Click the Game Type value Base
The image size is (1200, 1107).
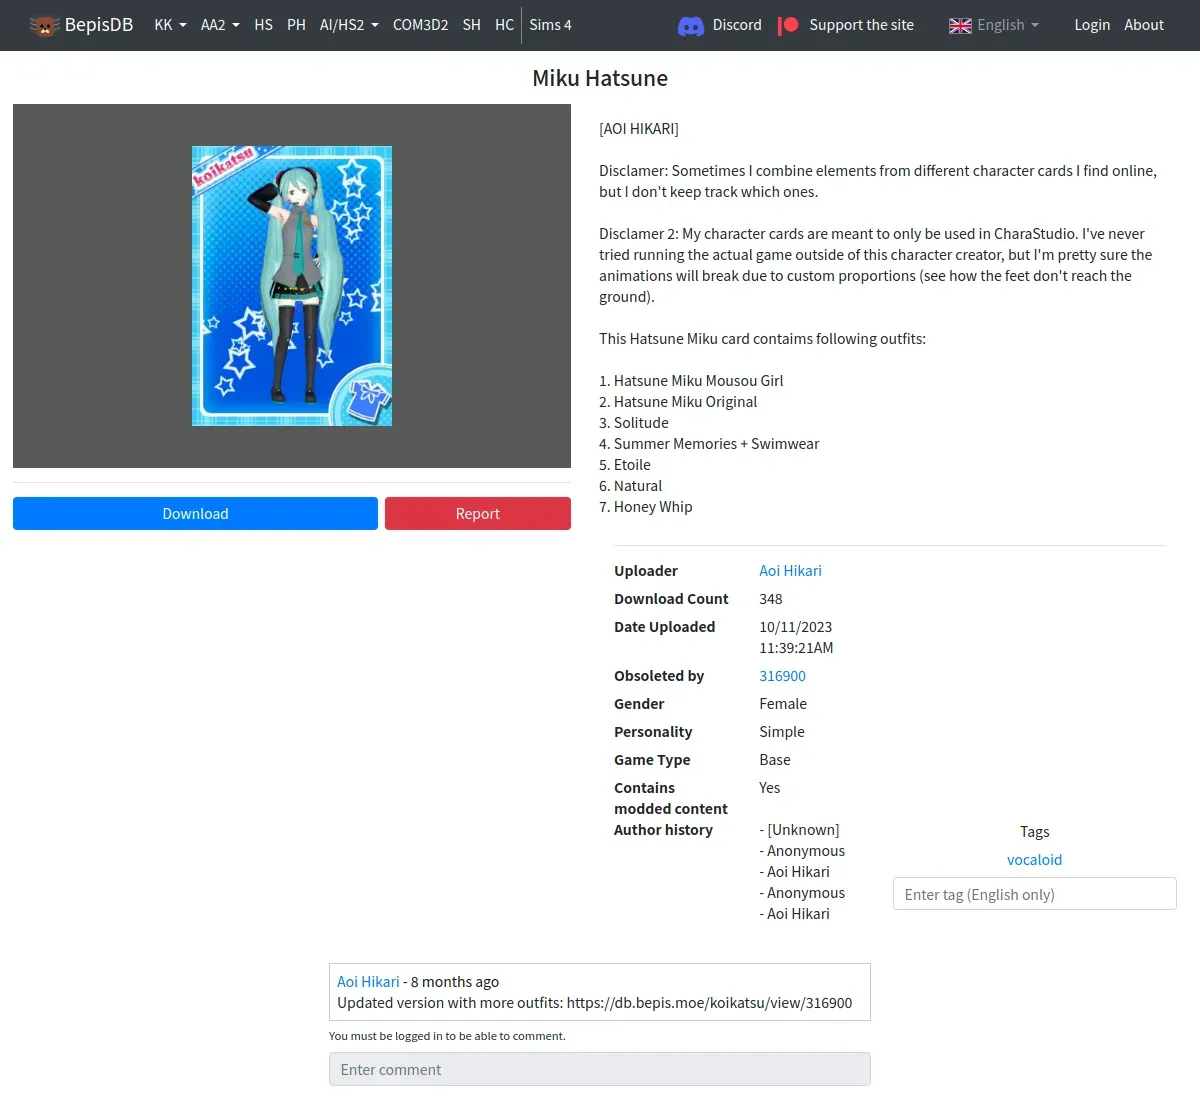775,760
